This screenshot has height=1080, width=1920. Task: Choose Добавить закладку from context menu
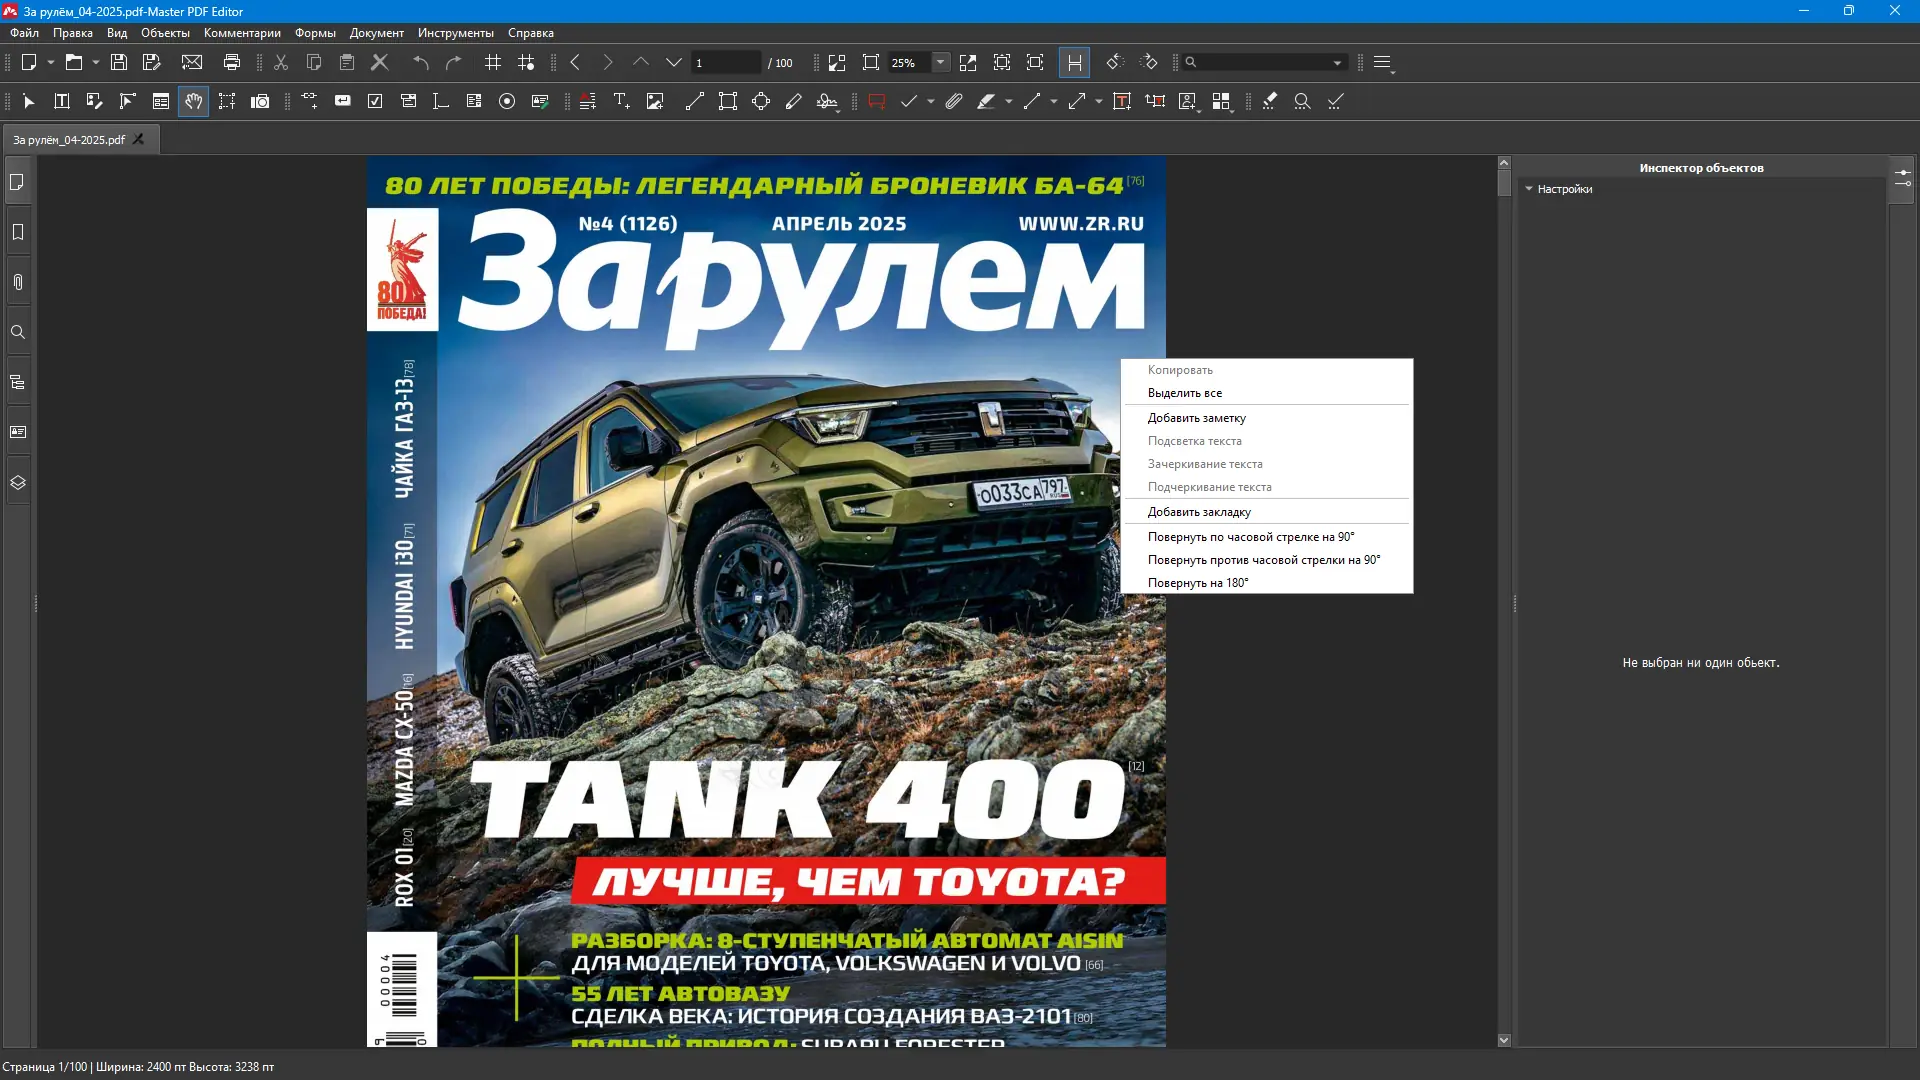1199,512
